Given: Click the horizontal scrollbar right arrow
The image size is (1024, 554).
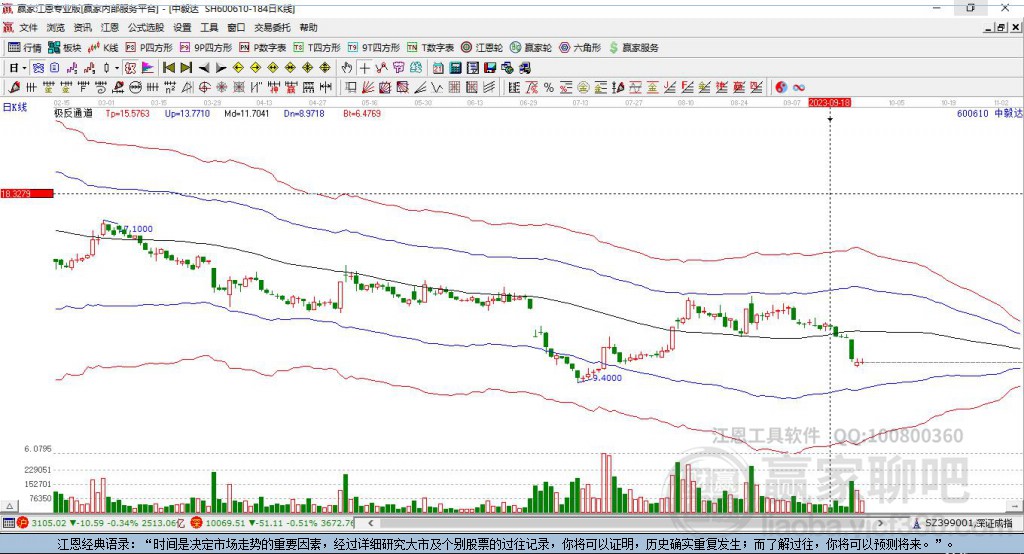Looking at the screenshot, I should point(880,523).
